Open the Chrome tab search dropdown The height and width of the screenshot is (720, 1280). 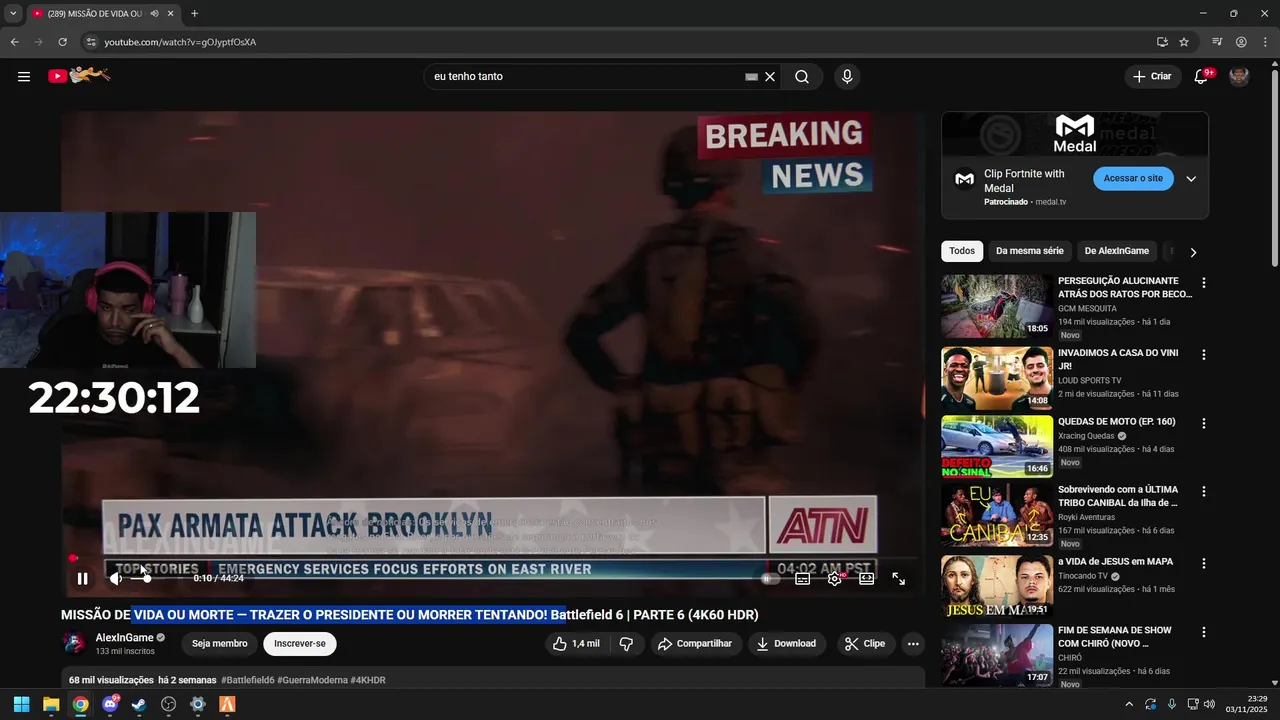coord(13,13)
